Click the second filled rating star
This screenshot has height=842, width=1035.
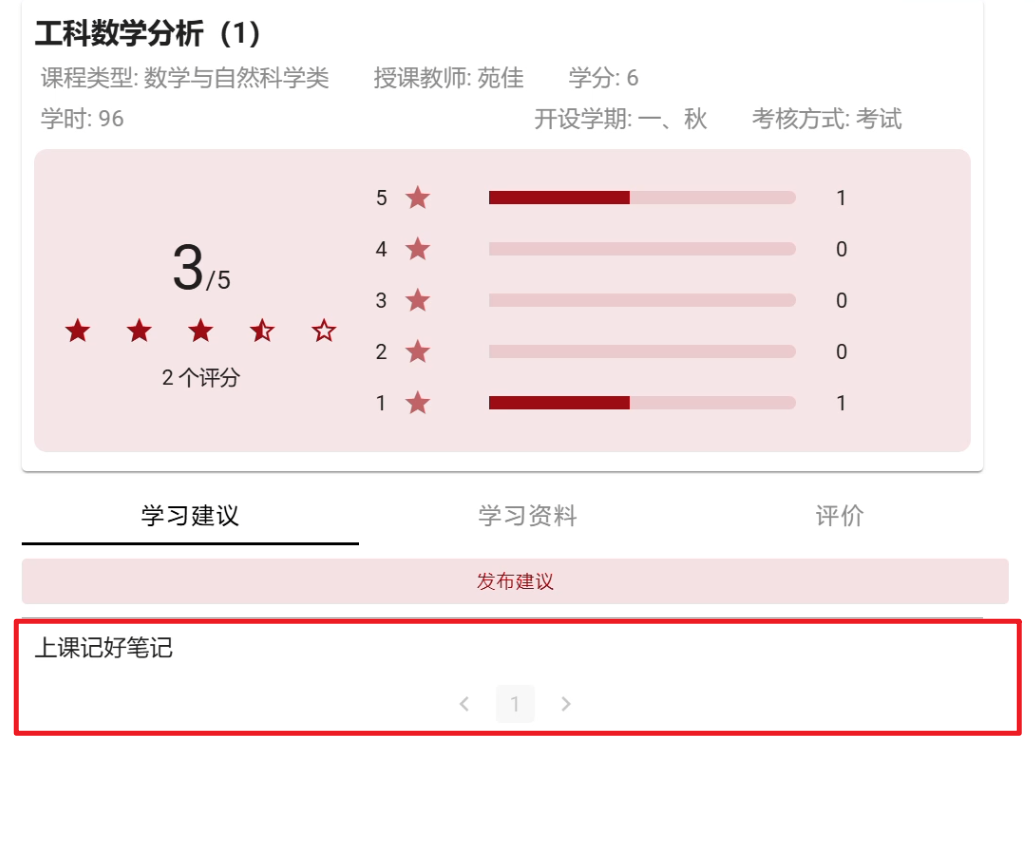pos(139,331)
